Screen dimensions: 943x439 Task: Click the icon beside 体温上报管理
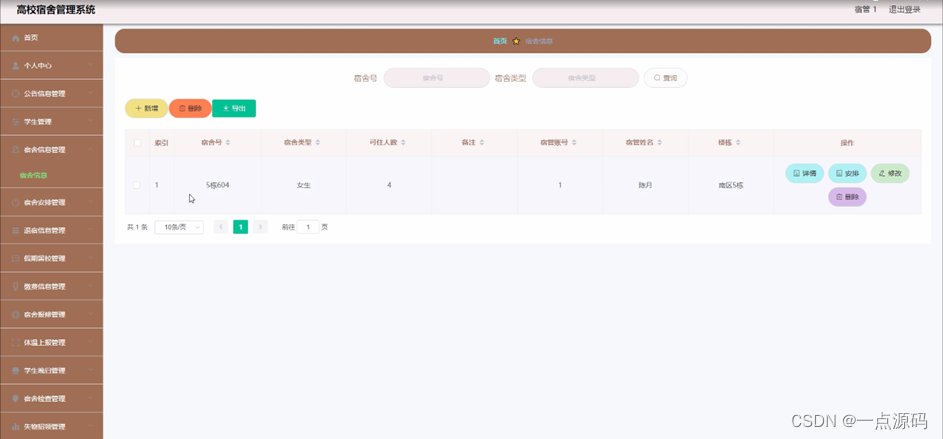click(x=16, y=343)
